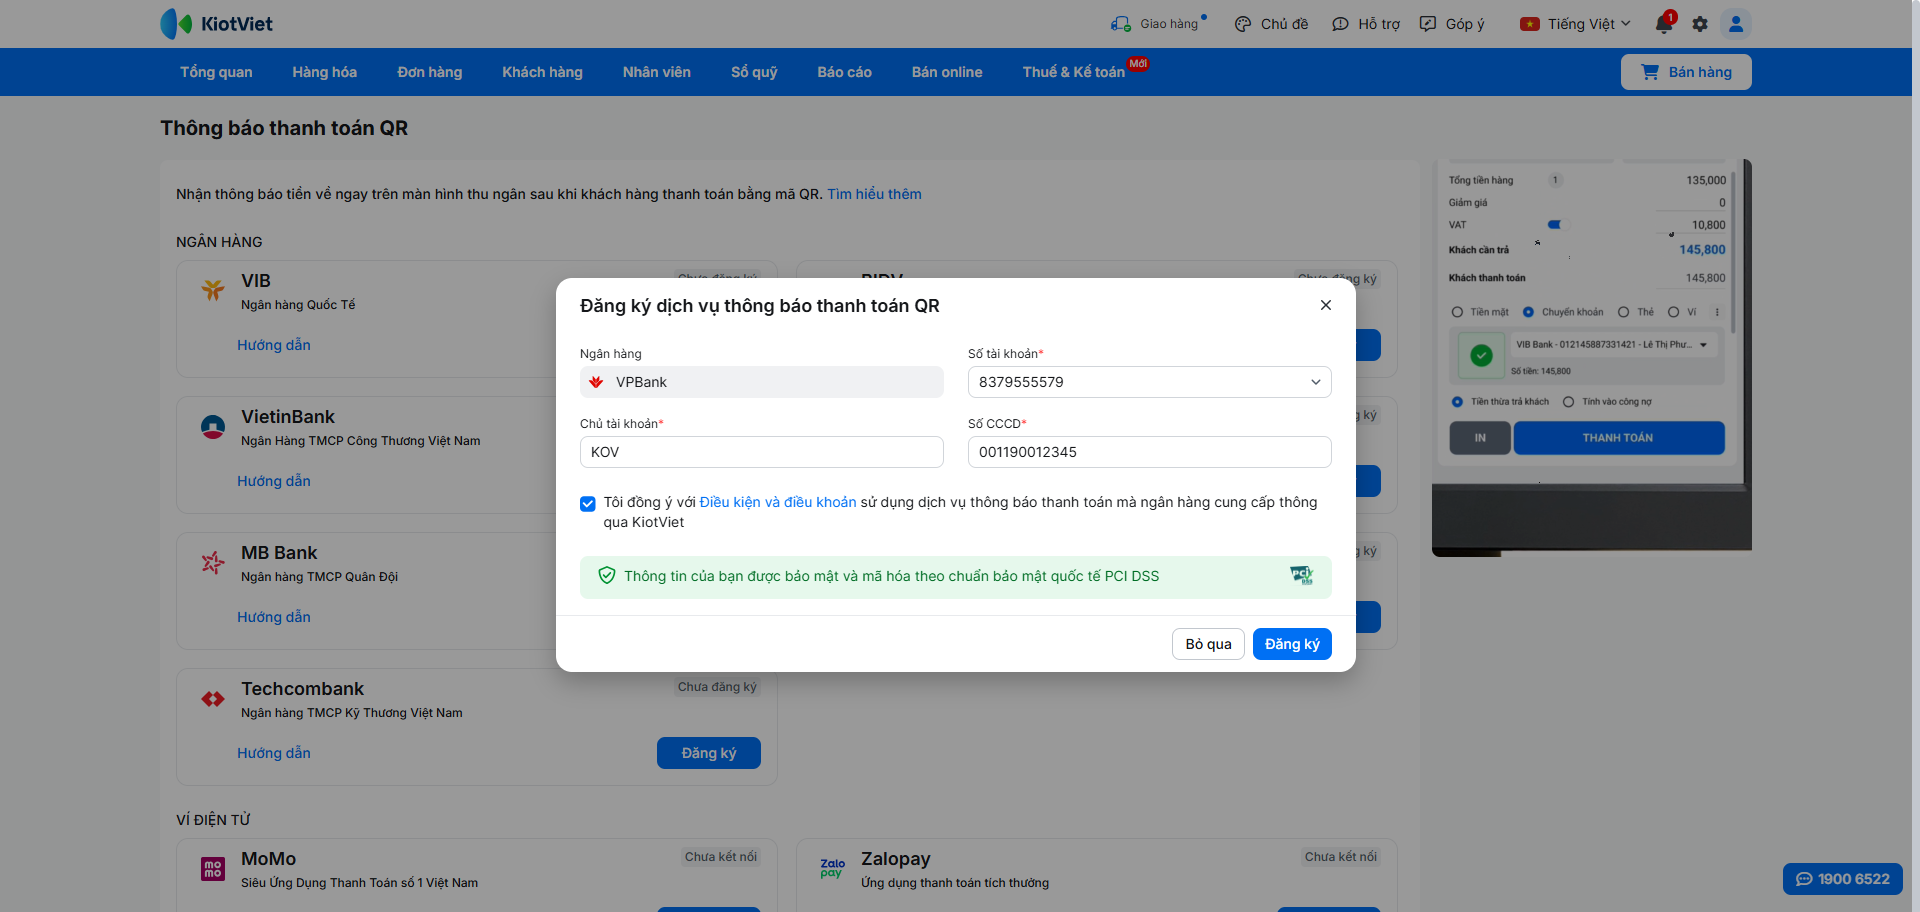Click the Bỏ qua button
1920x912 pixels.
1208,644
